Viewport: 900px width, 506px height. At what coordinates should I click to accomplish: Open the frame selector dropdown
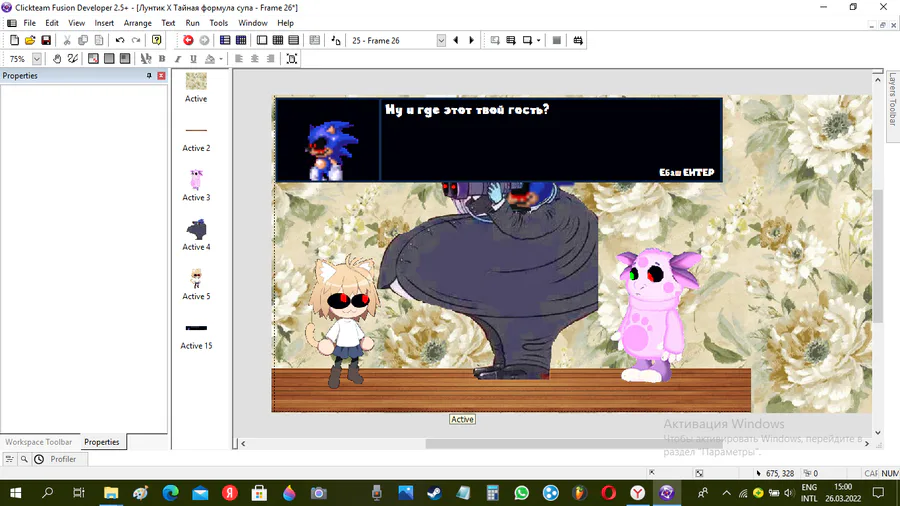click(x=441, y=40)
